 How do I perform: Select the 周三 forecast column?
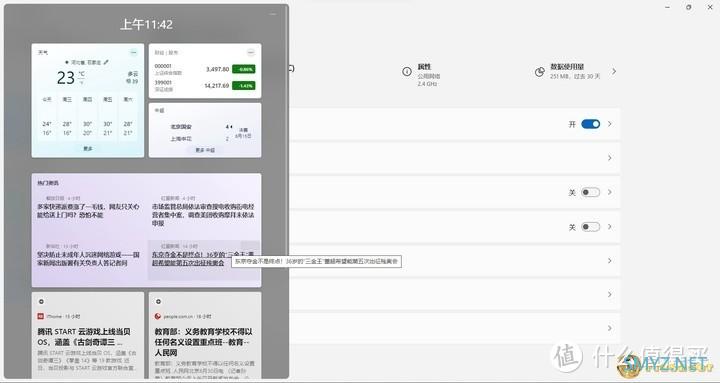coord(67,117)
